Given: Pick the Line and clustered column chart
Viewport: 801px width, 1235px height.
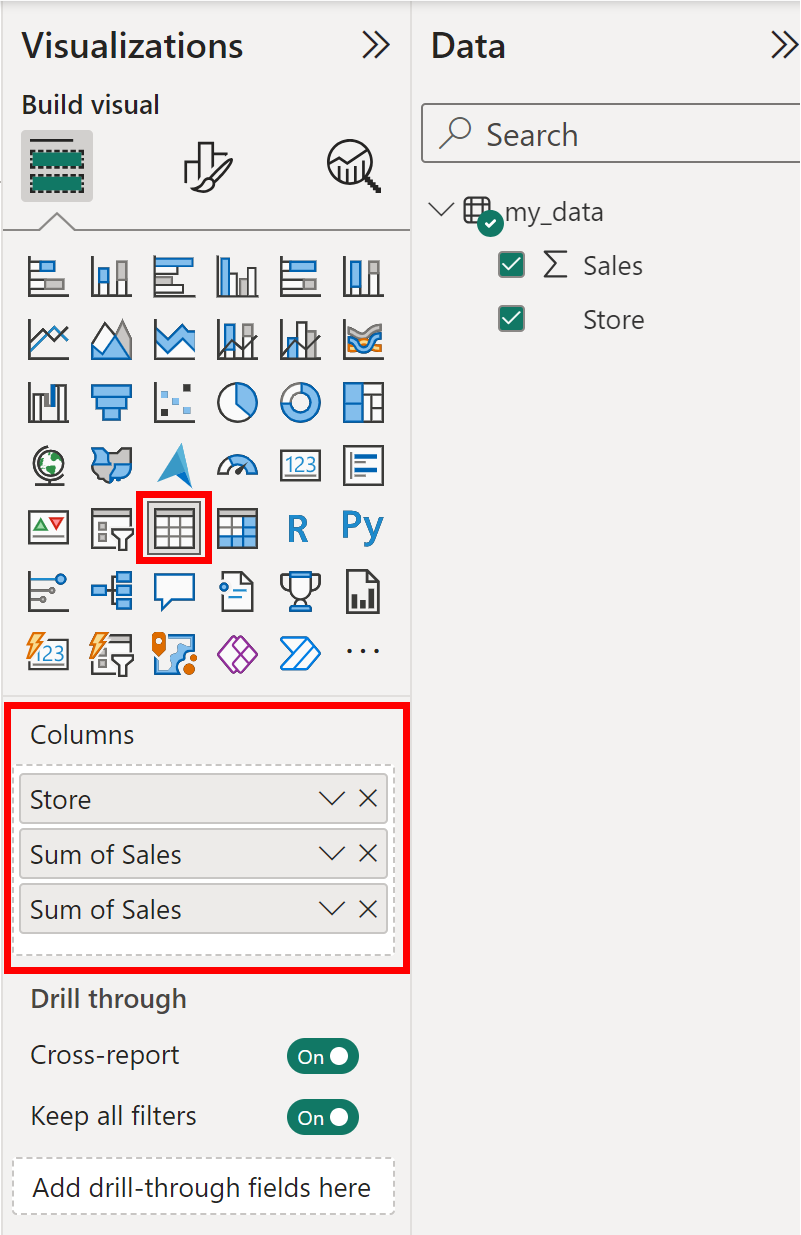Looking at the screenshot, I should pos(300,340).
